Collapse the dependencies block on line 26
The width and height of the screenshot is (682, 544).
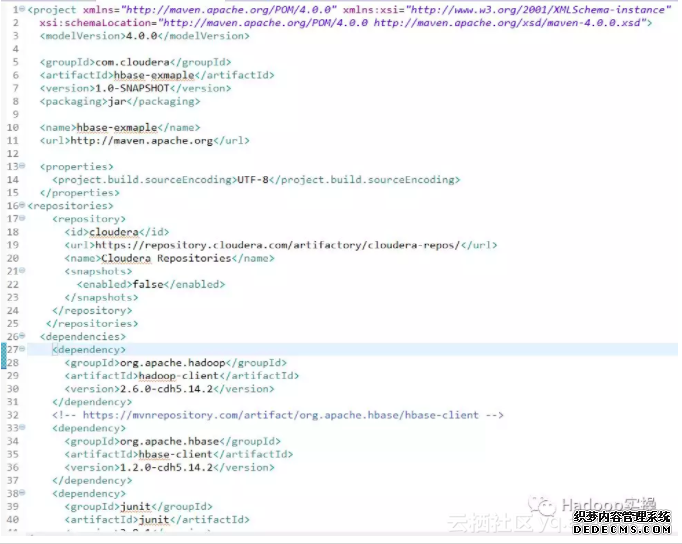point(22,336)
